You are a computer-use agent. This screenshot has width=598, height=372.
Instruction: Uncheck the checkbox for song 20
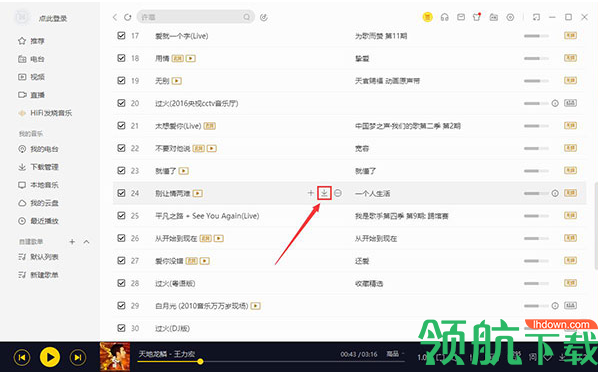pyautogui.click(x=121, y=103)
